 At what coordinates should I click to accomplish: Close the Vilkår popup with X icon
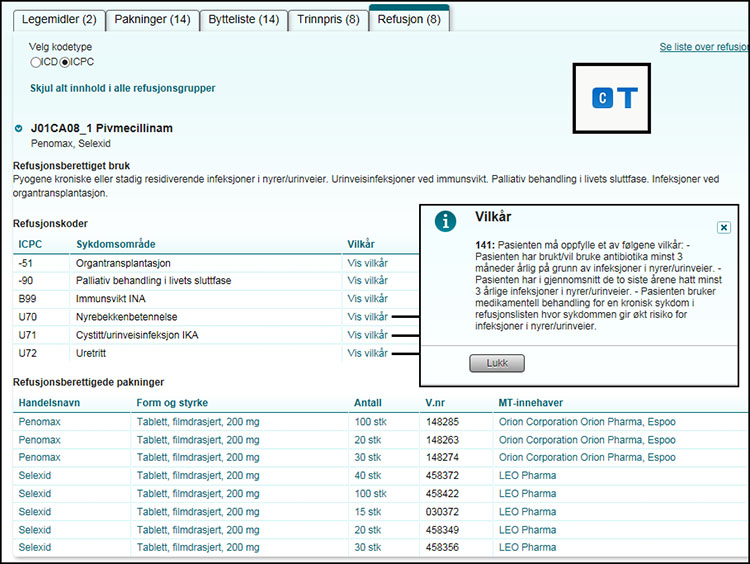(x=724, y=227)
